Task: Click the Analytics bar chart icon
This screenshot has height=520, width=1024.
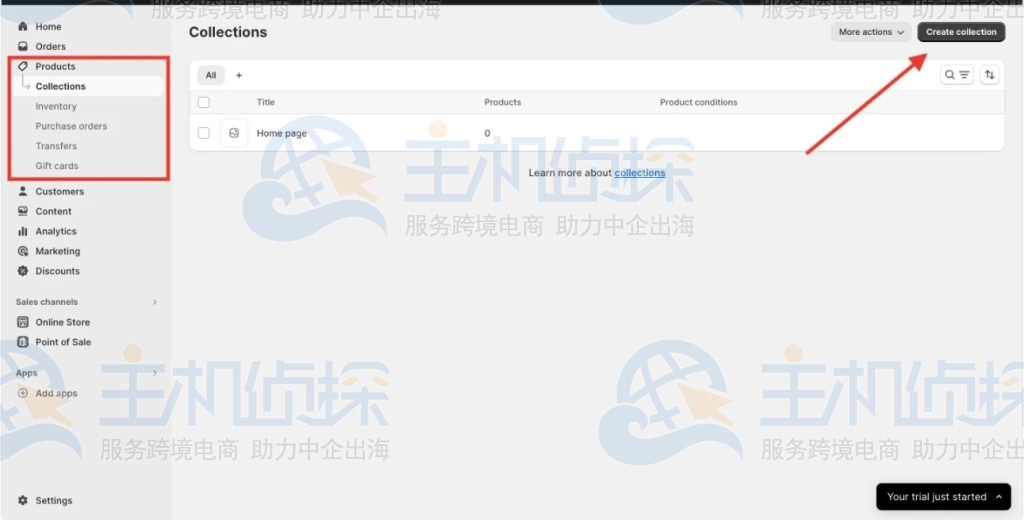Action: 23,231
